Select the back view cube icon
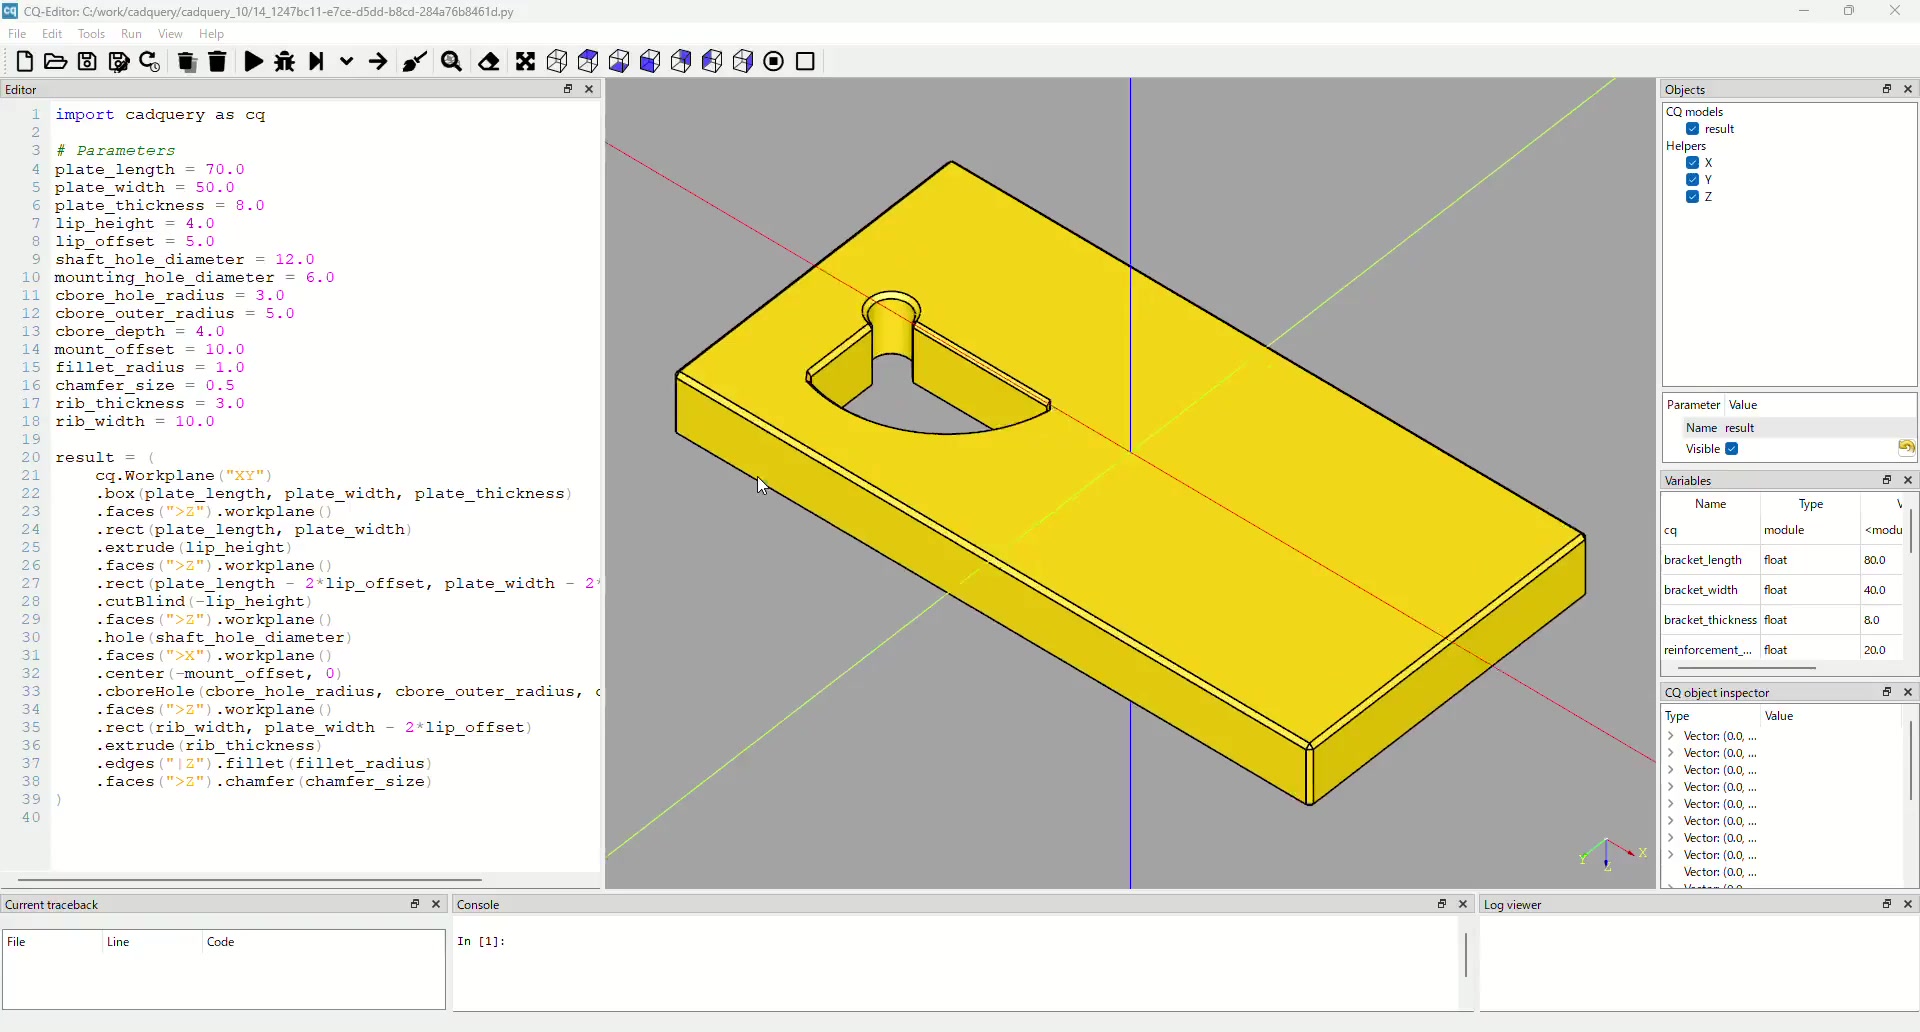The image size is (1920, 1032). [x=681, y=62]
